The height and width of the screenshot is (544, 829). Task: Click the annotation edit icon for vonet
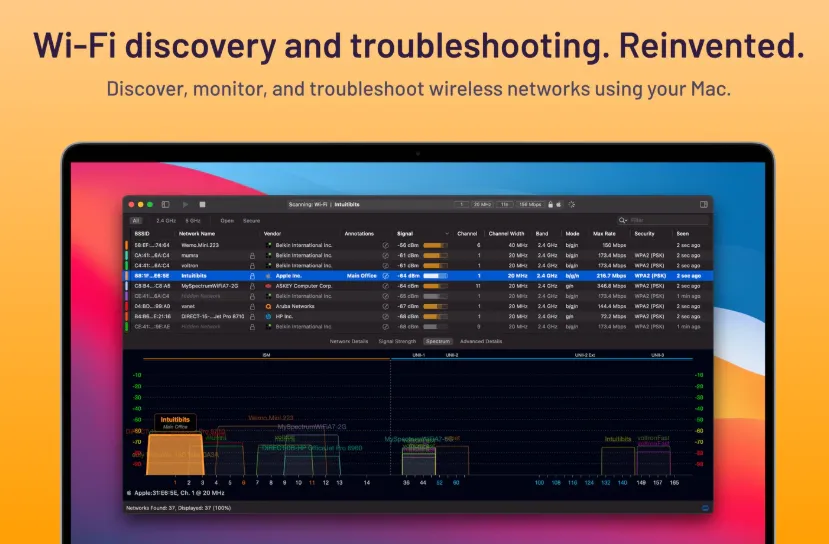(x=385, y=306)
